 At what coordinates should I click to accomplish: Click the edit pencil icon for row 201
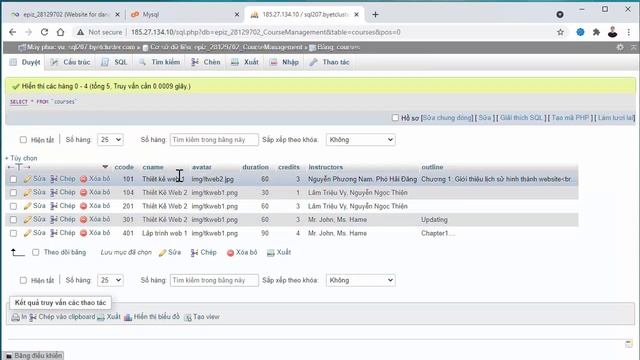pyautogui.click(x=27, y=206)
